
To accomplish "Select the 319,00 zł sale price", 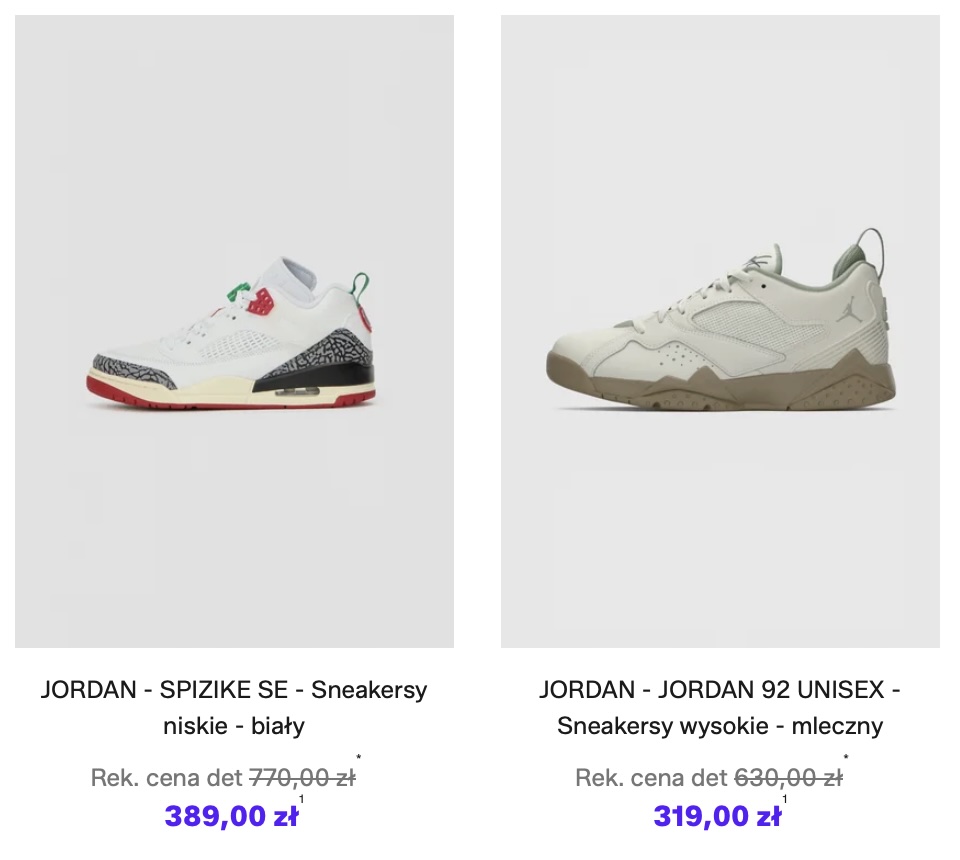I will pyautogui.click(x=717, y=816).
